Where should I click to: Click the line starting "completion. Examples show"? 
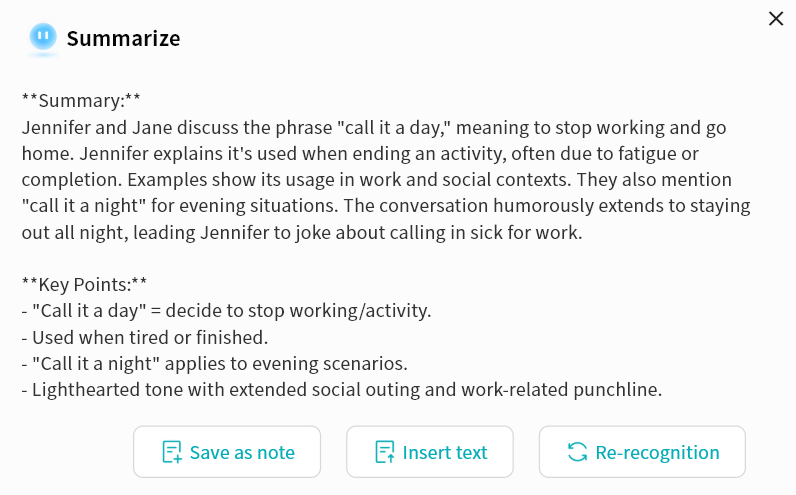click(377, 180)
